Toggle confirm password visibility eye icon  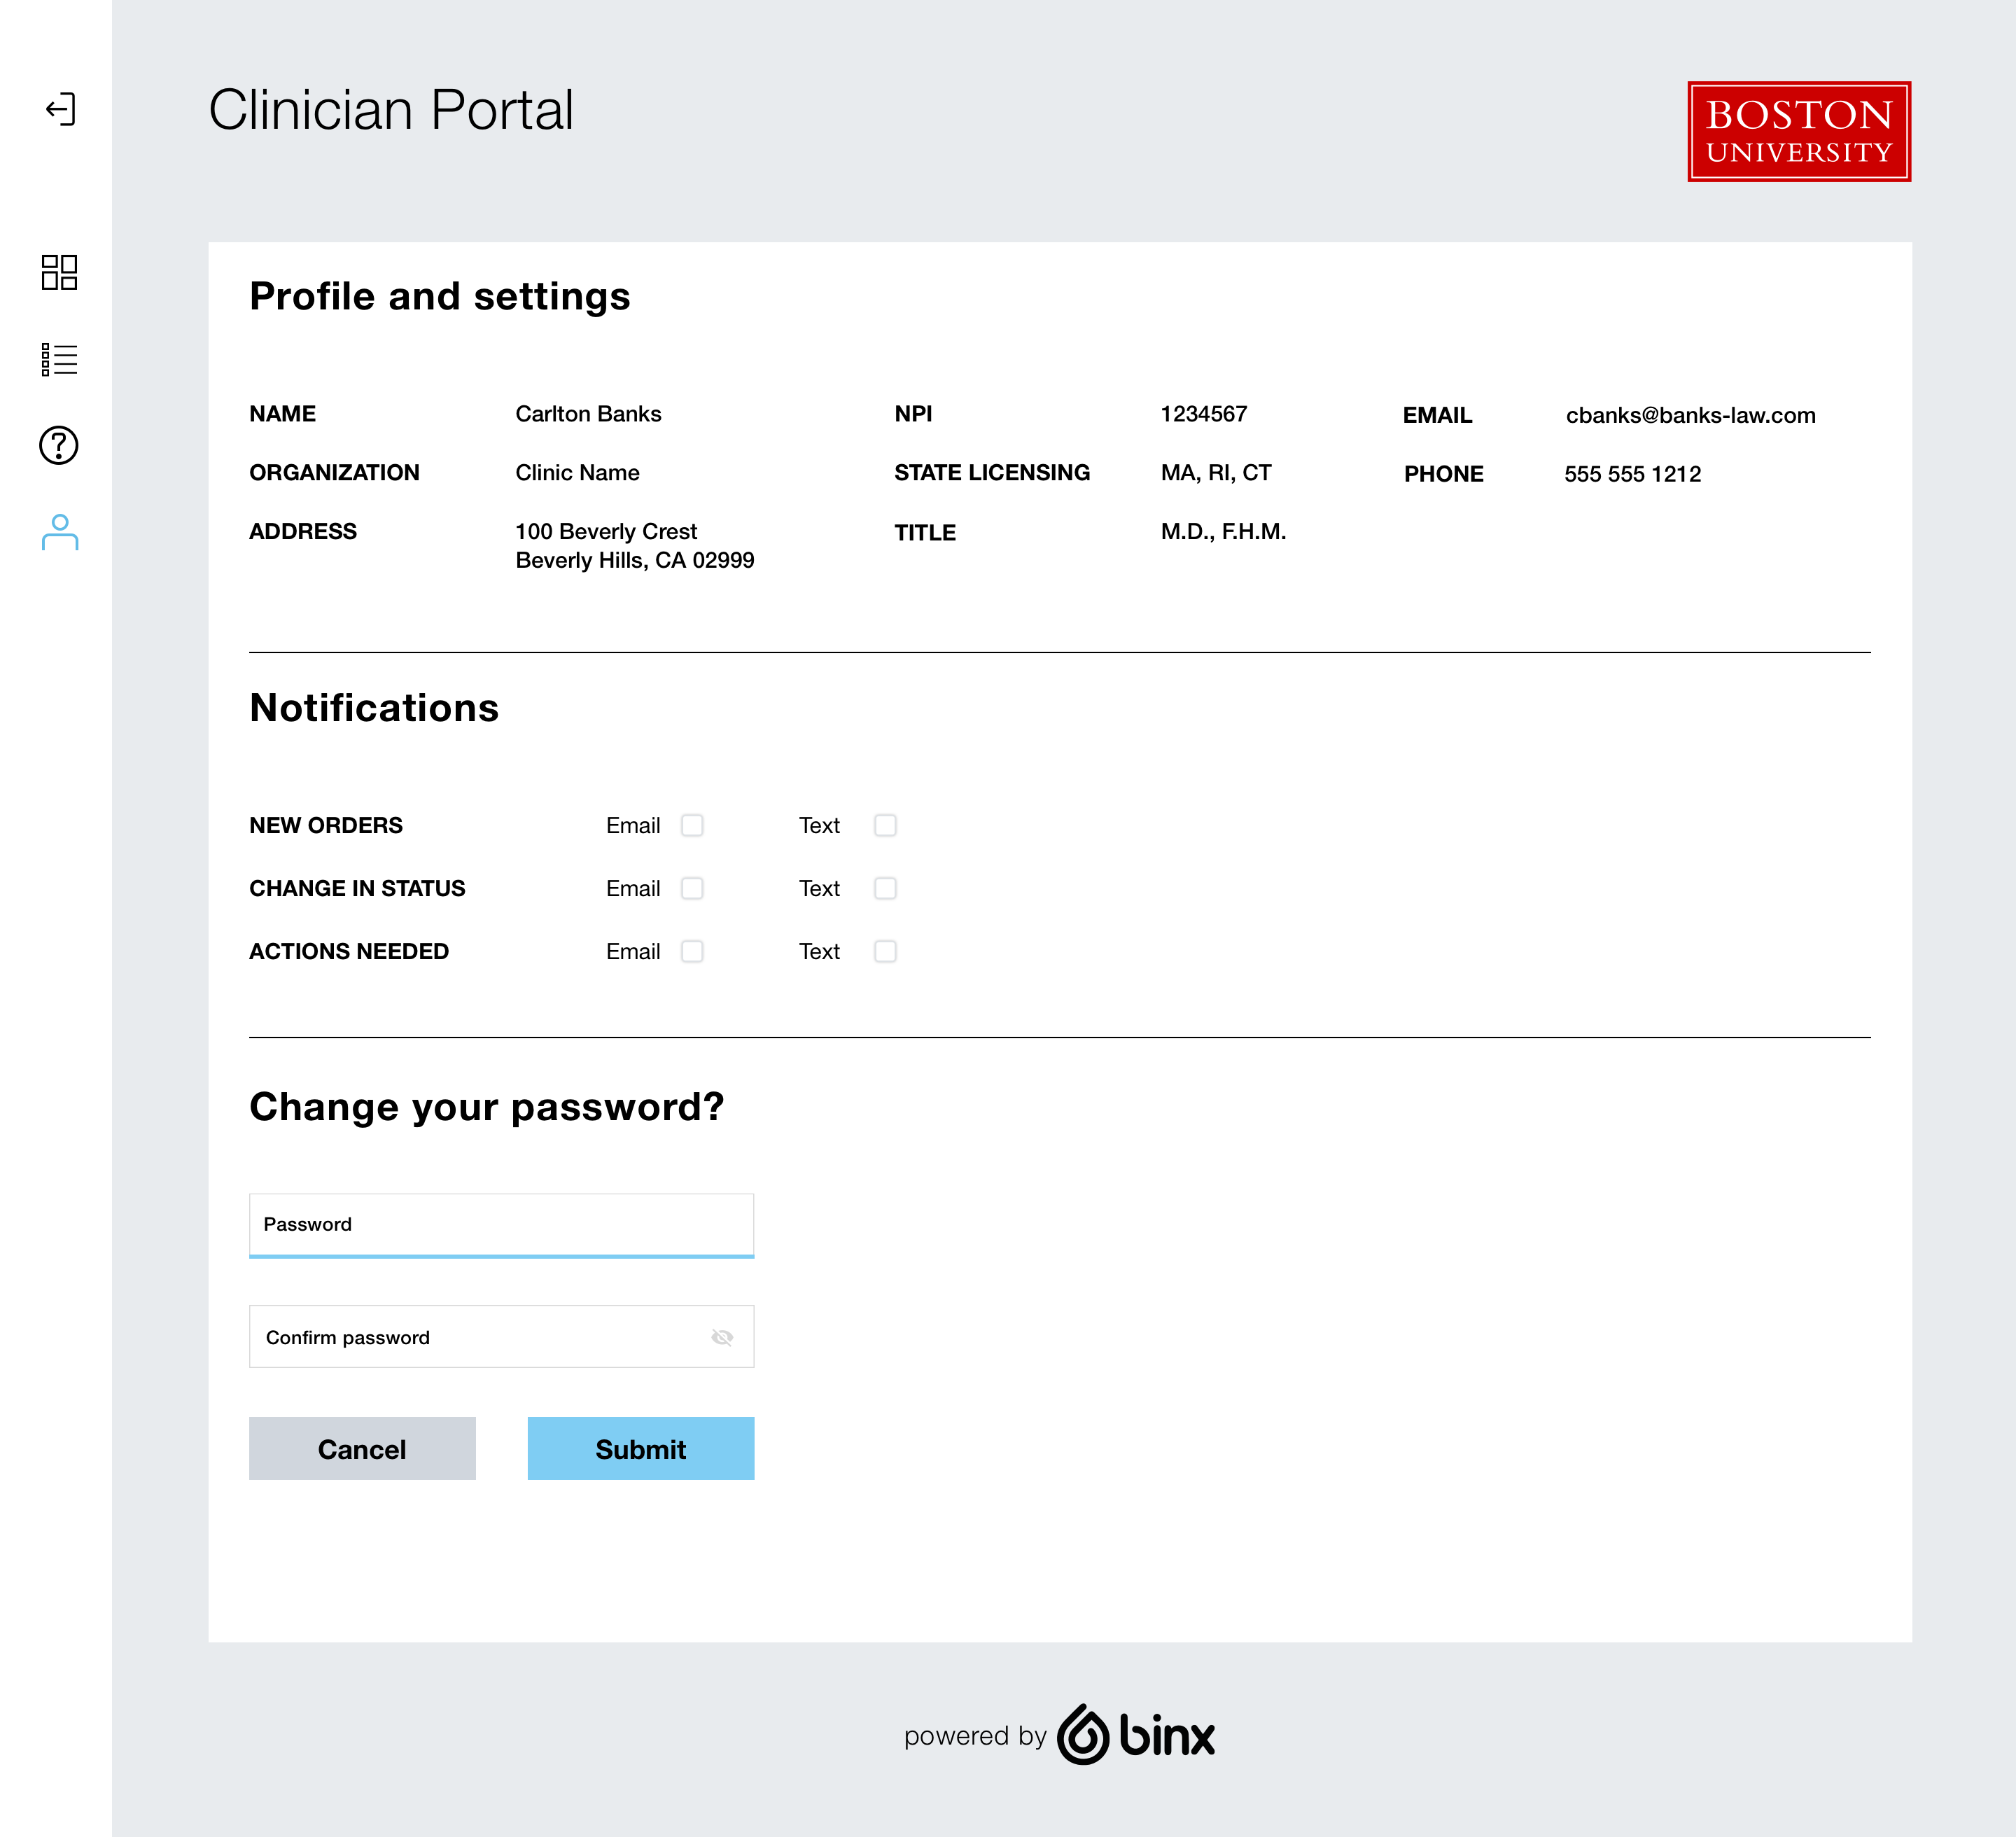(x=722, y=1337)
